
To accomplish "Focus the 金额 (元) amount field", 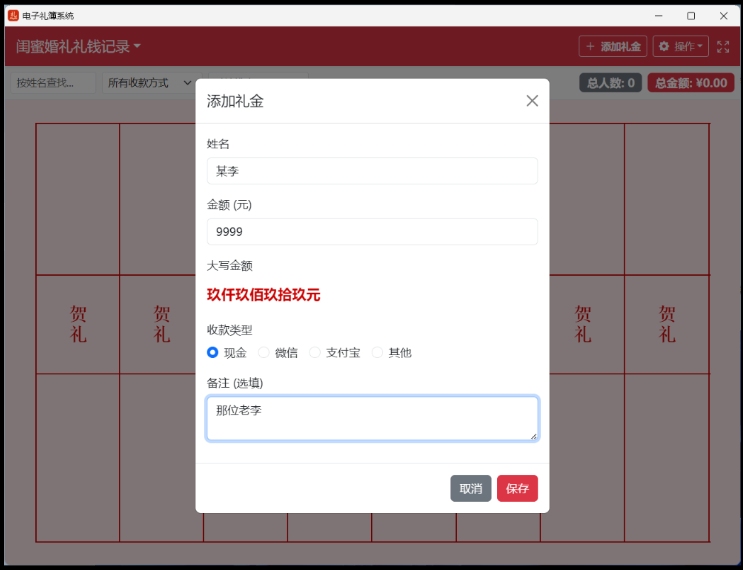I will pos(372,232).
